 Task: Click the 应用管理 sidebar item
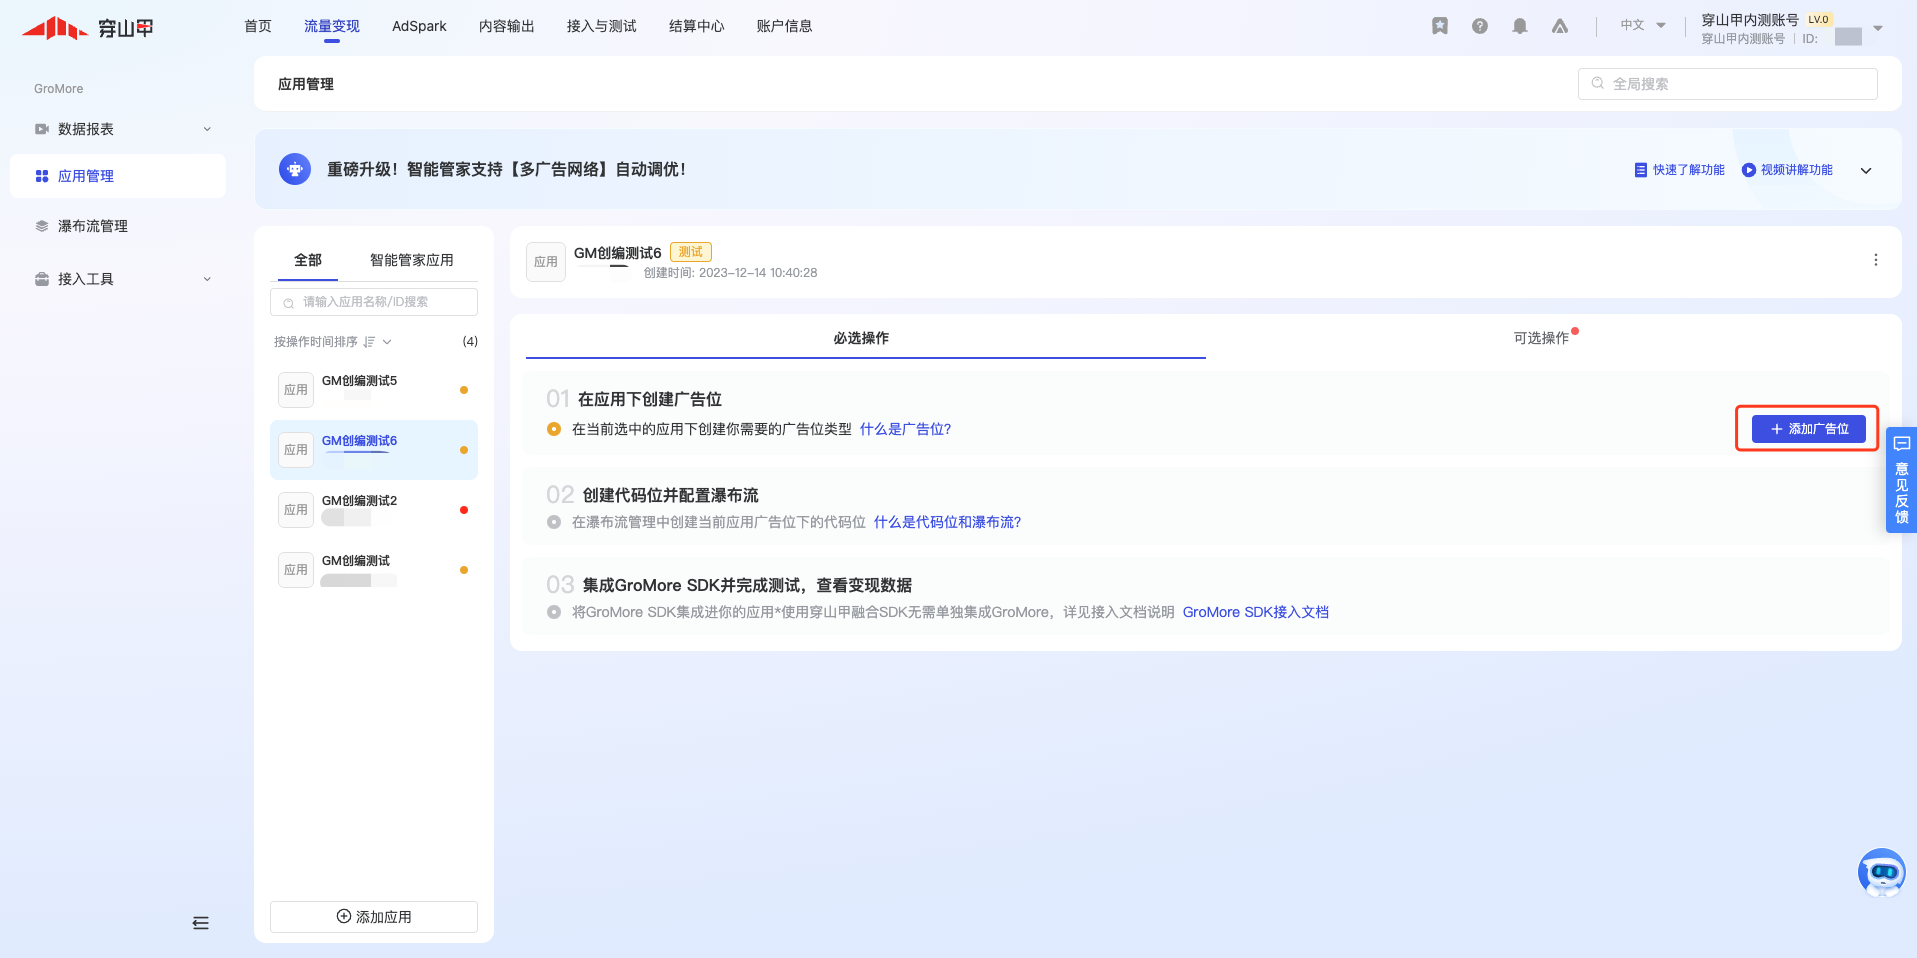click(x=118, y=176)
